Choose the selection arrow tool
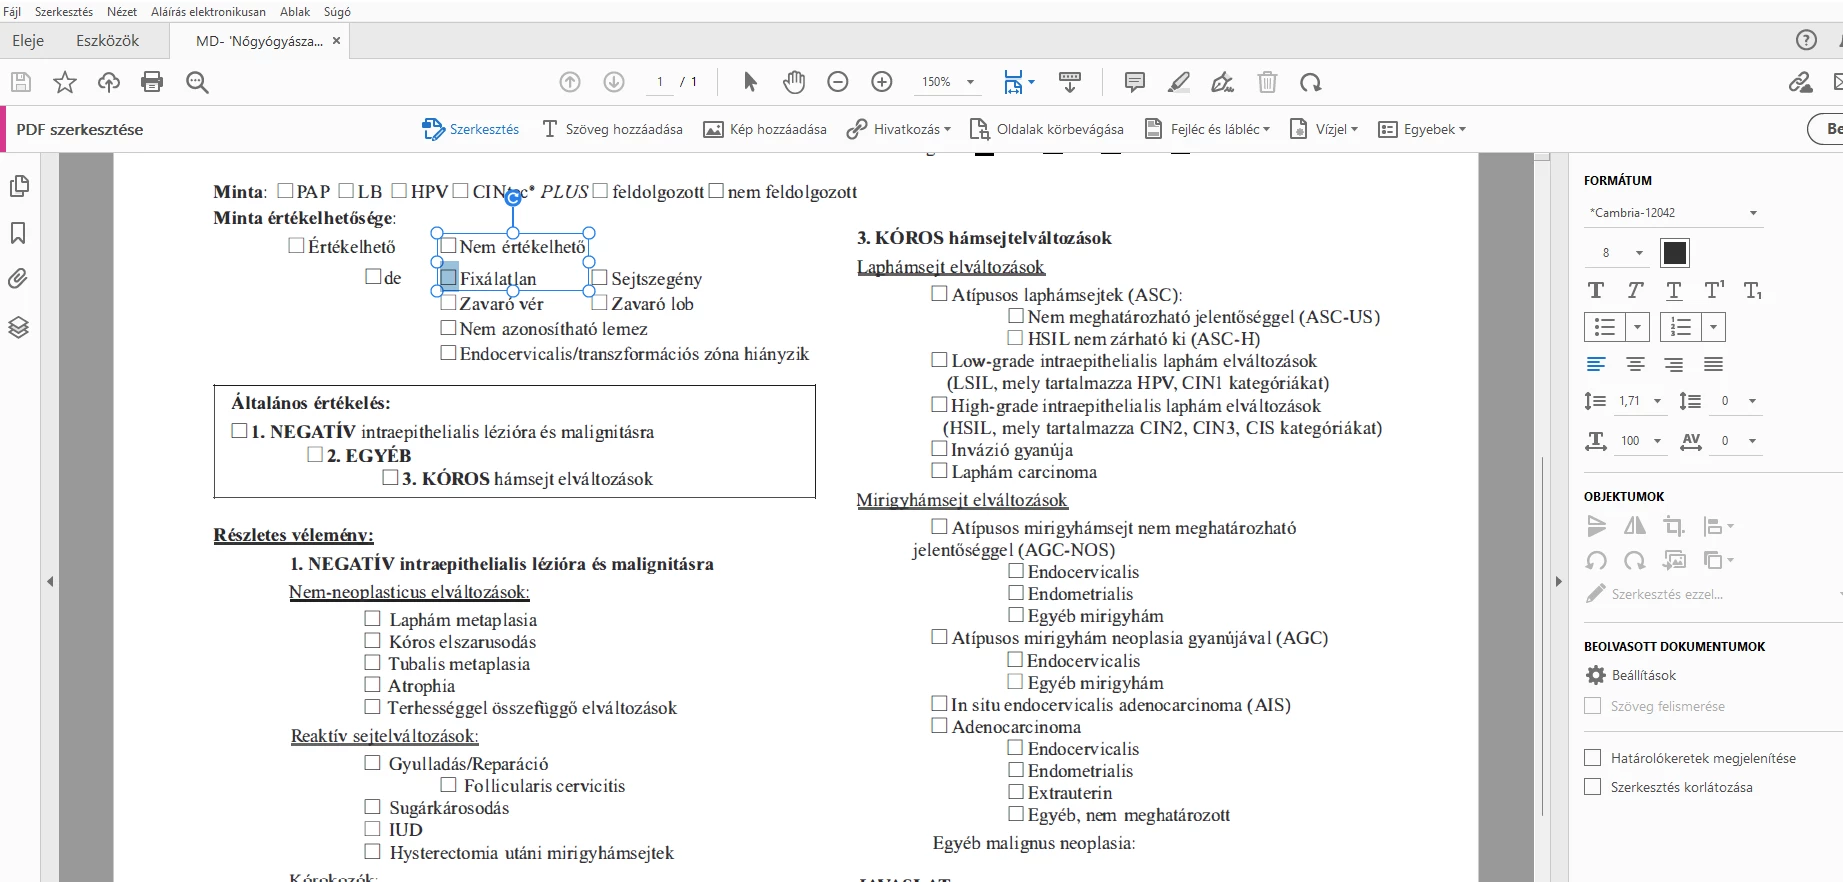The height and width of the screenshot is (882, 1843). tap(750, 82)
